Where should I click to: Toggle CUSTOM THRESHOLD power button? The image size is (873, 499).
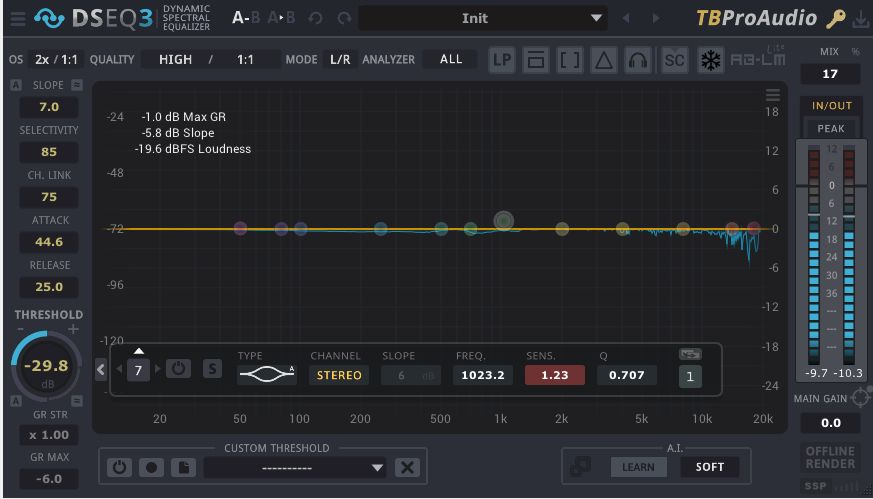[119, 467]
